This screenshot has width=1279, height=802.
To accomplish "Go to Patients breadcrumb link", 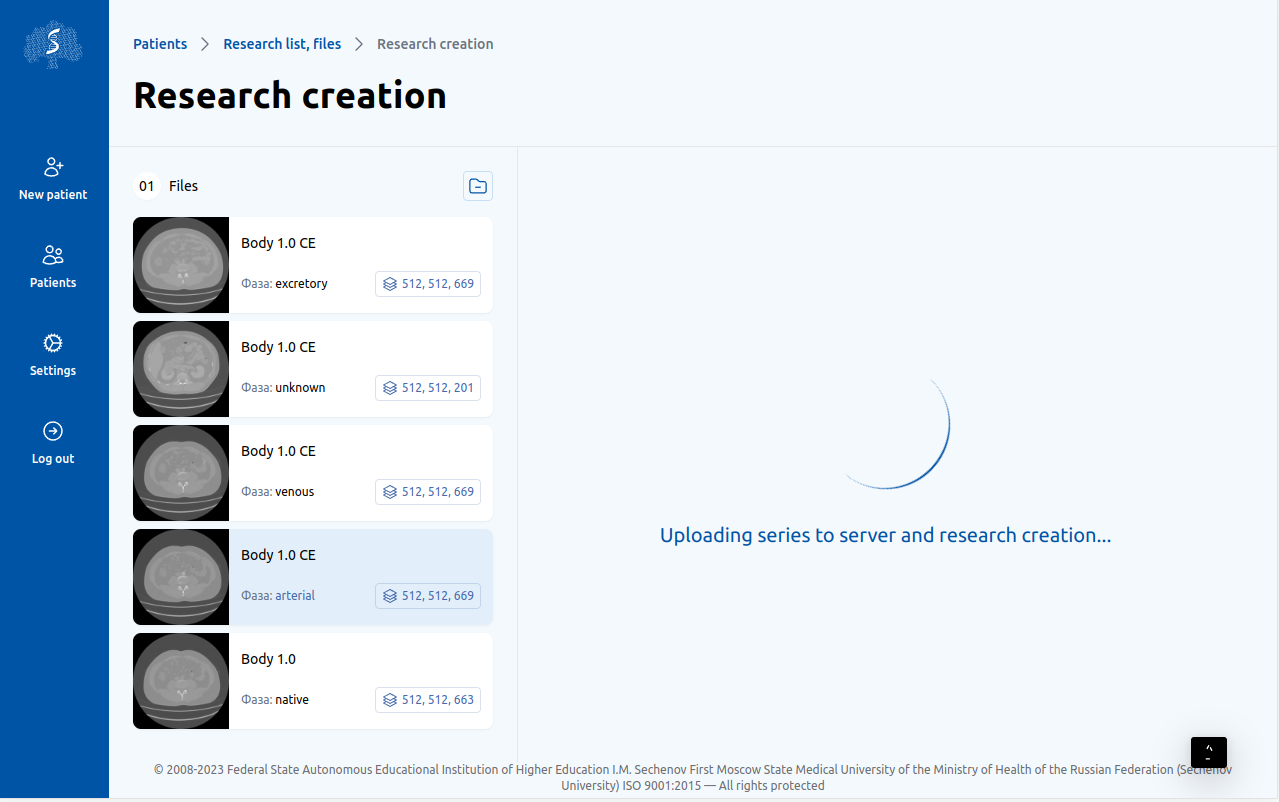I will (160, 44).
